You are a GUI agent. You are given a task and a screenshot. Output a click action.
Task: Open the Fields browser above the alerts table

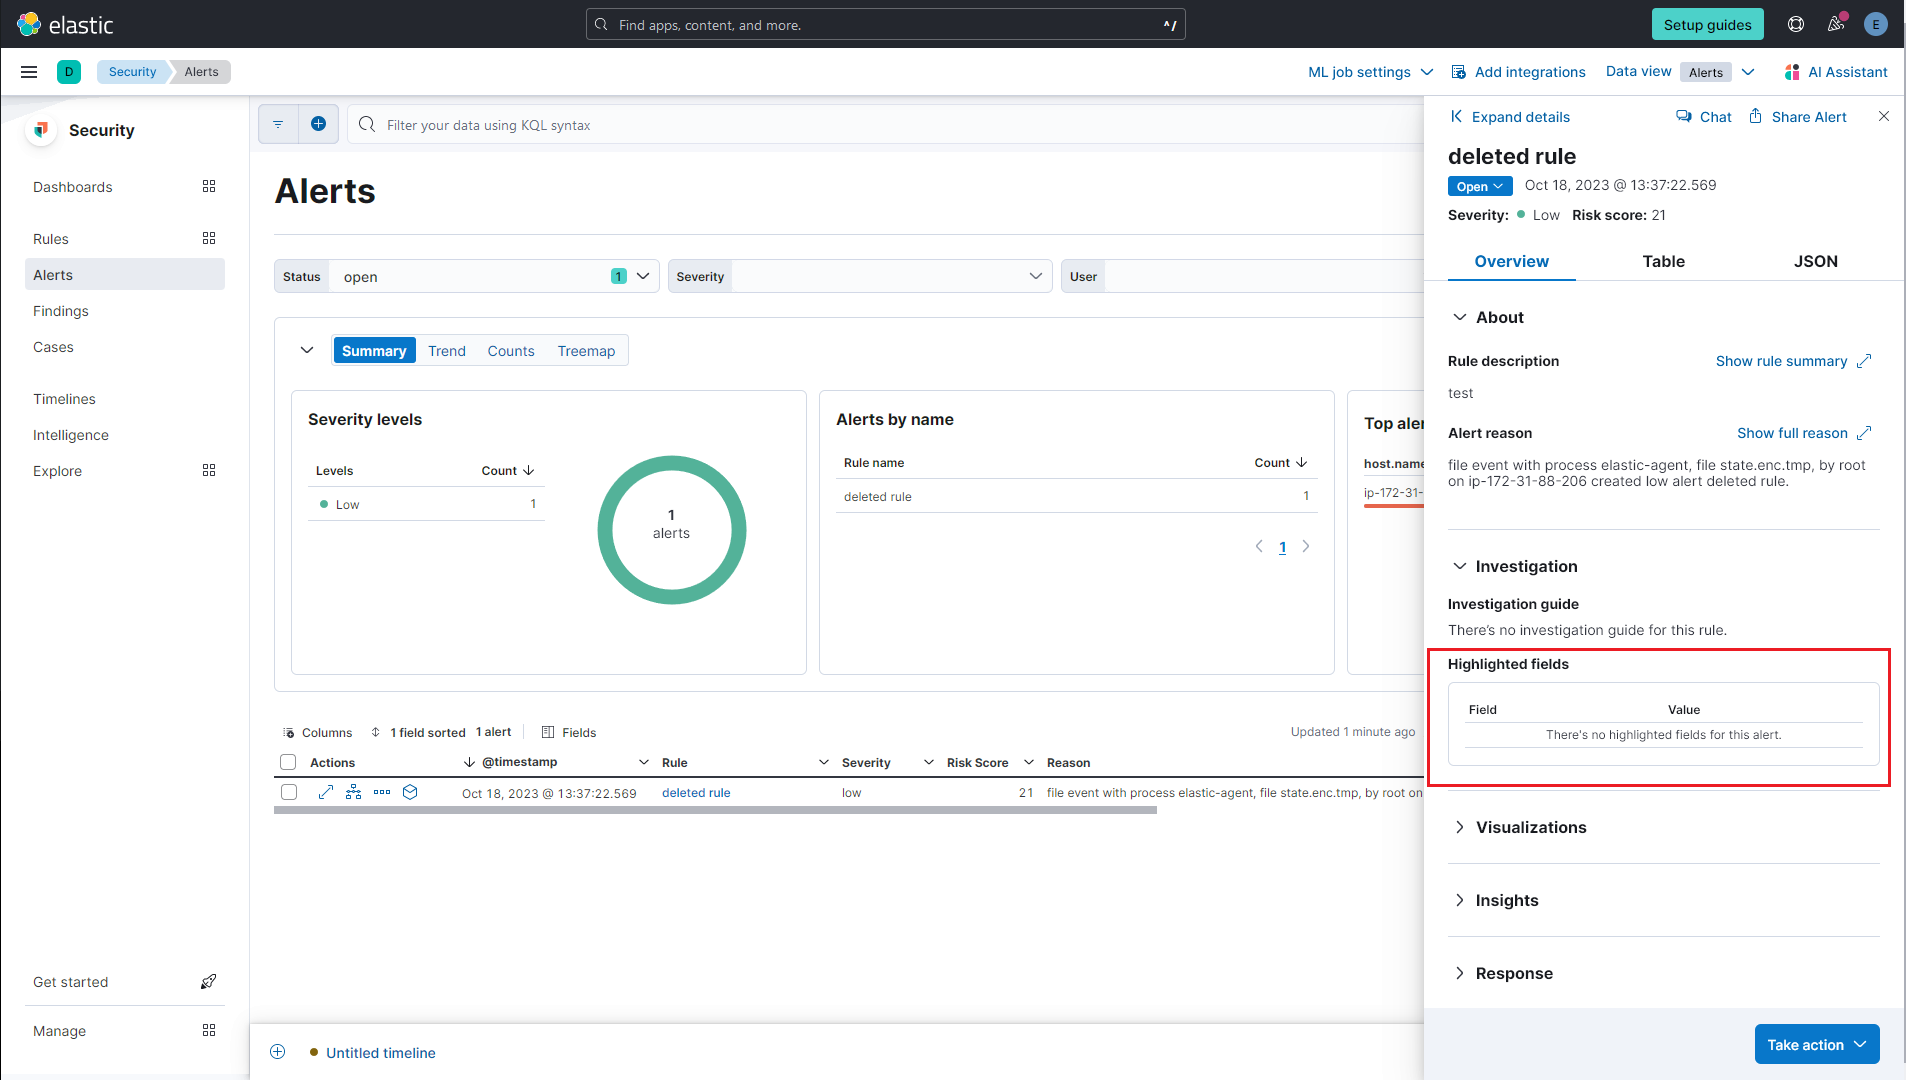tap(568, 731)
